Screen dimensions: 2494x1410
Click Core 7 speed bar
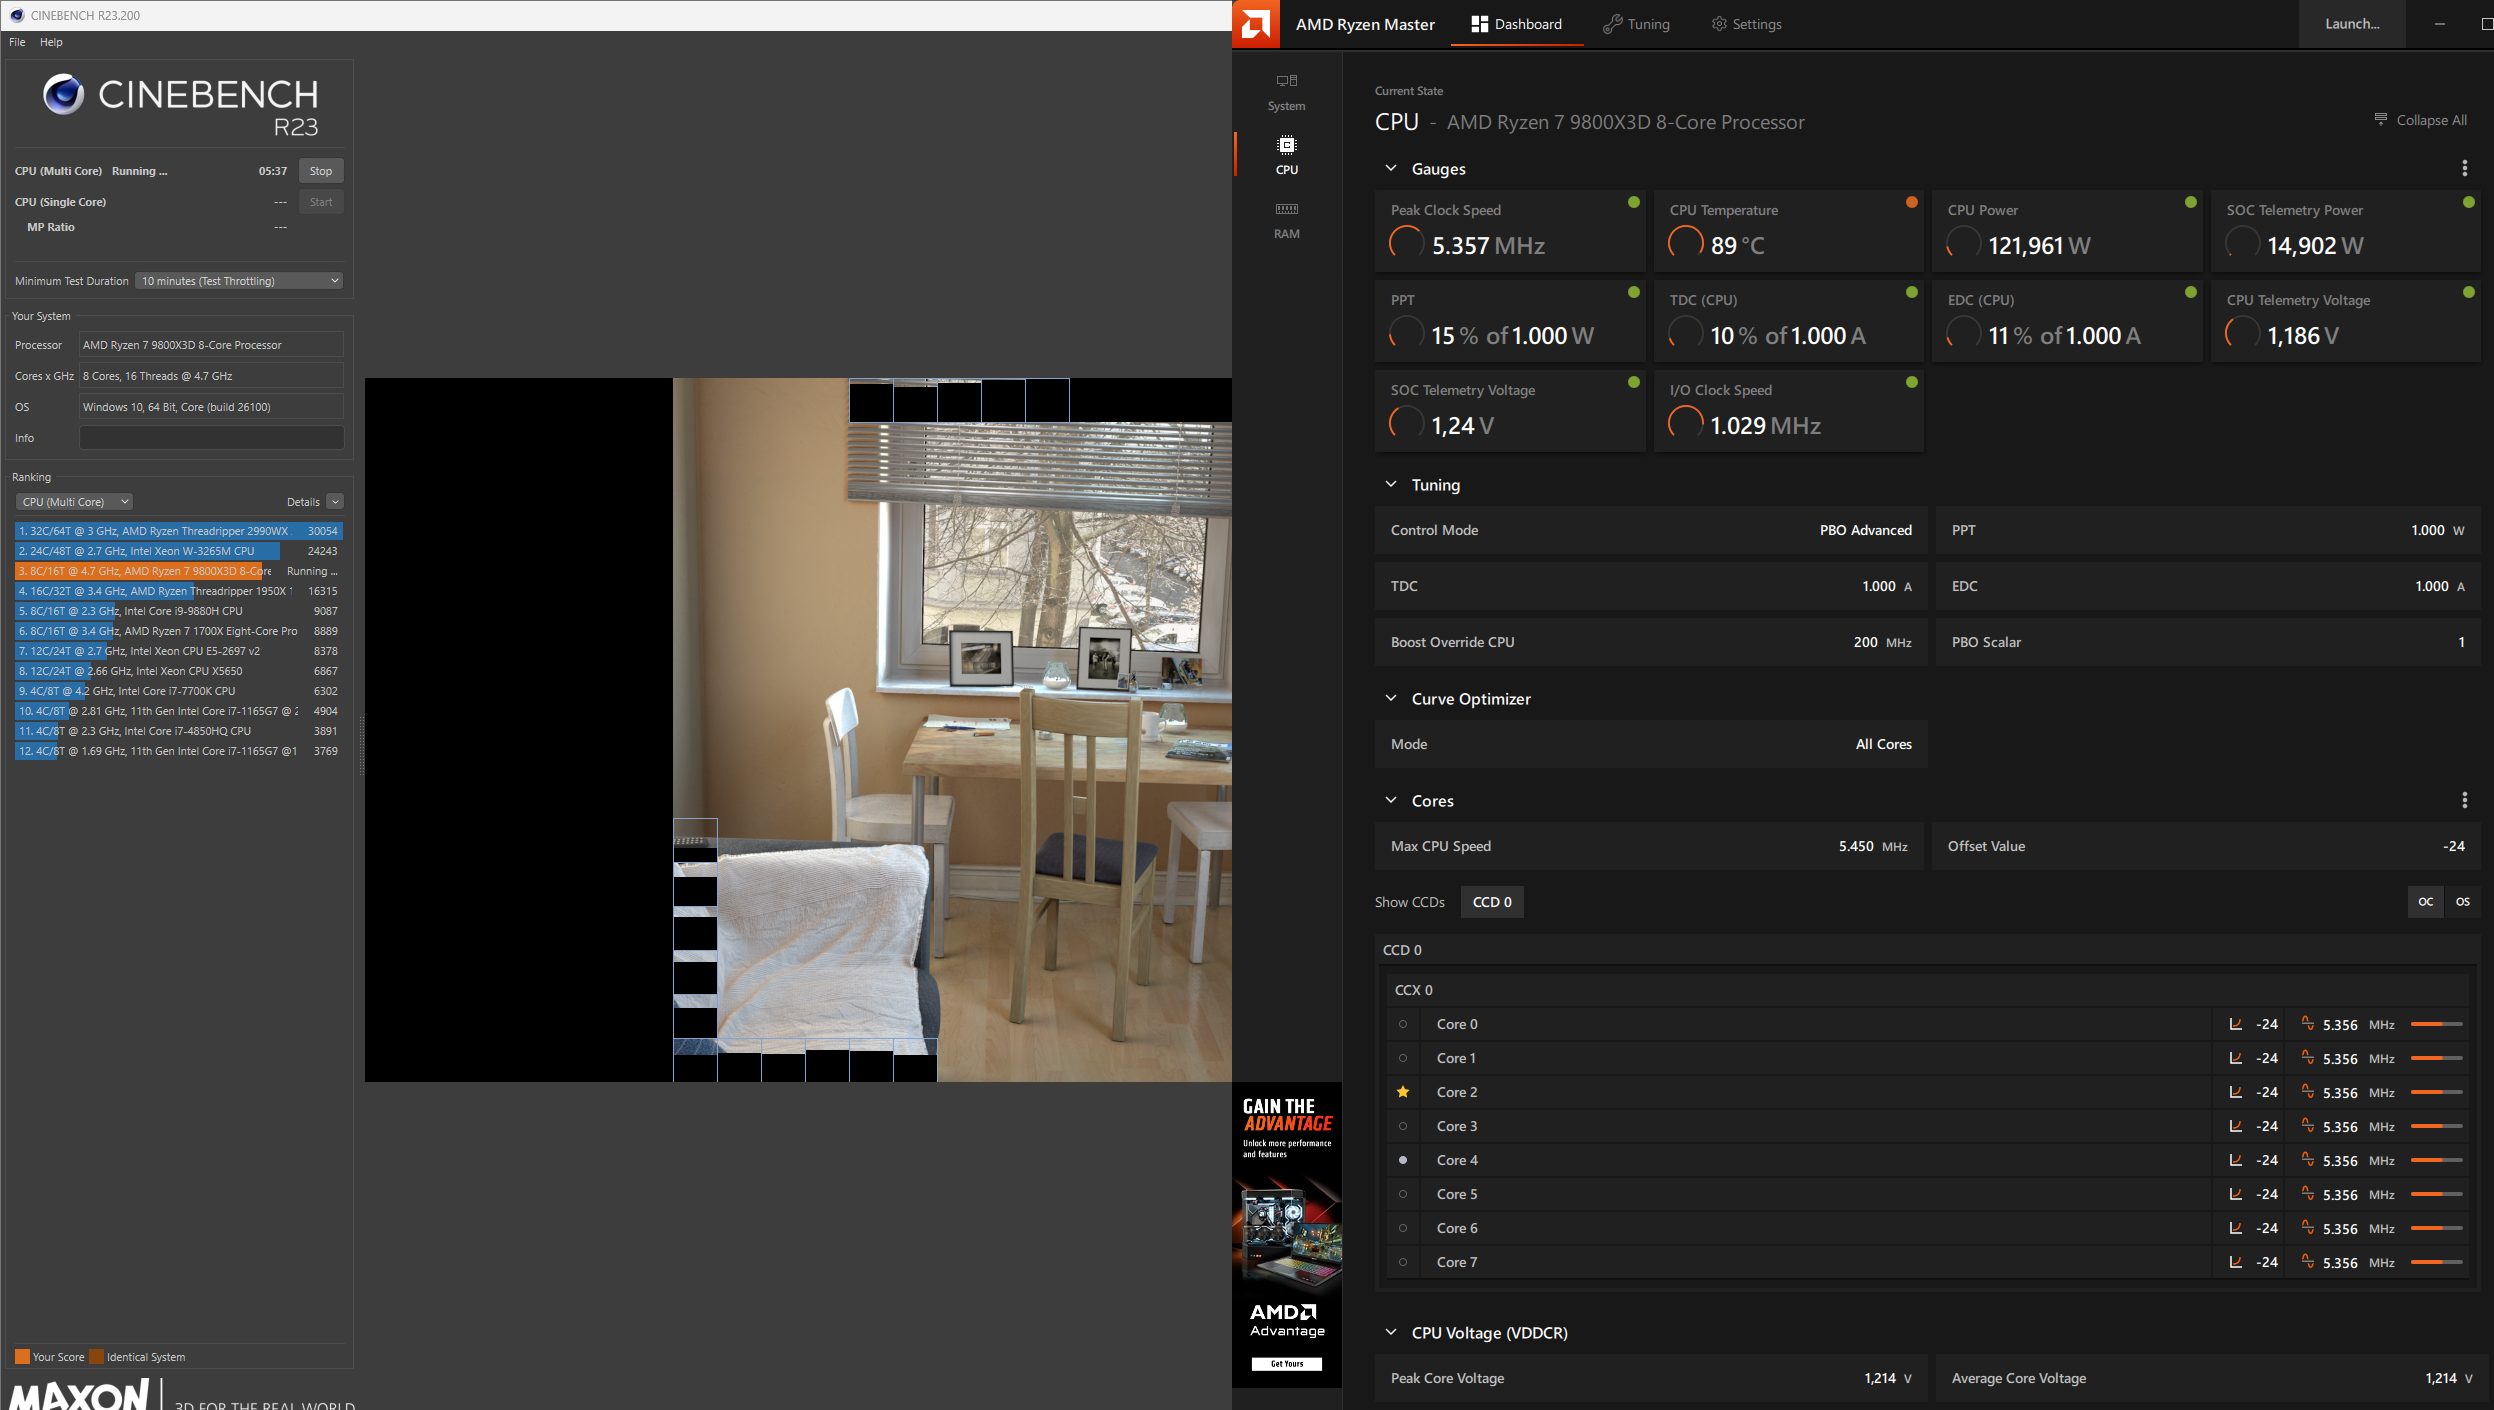tap(2436, 1262)
